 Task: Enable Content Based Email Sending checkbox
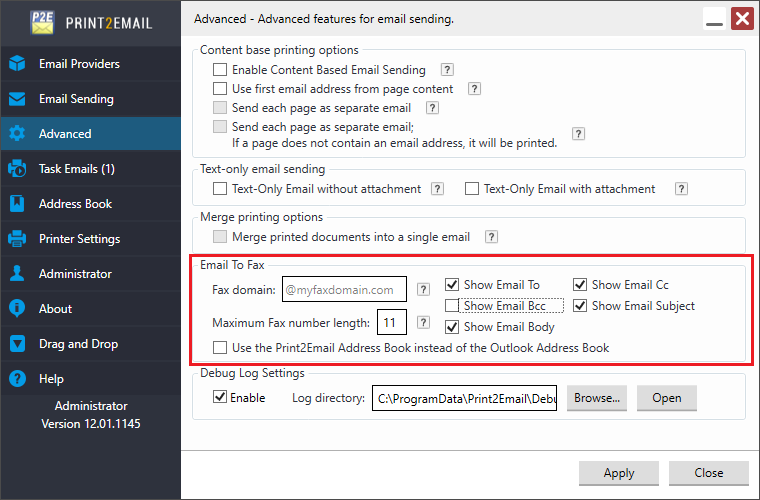(220, 70)
